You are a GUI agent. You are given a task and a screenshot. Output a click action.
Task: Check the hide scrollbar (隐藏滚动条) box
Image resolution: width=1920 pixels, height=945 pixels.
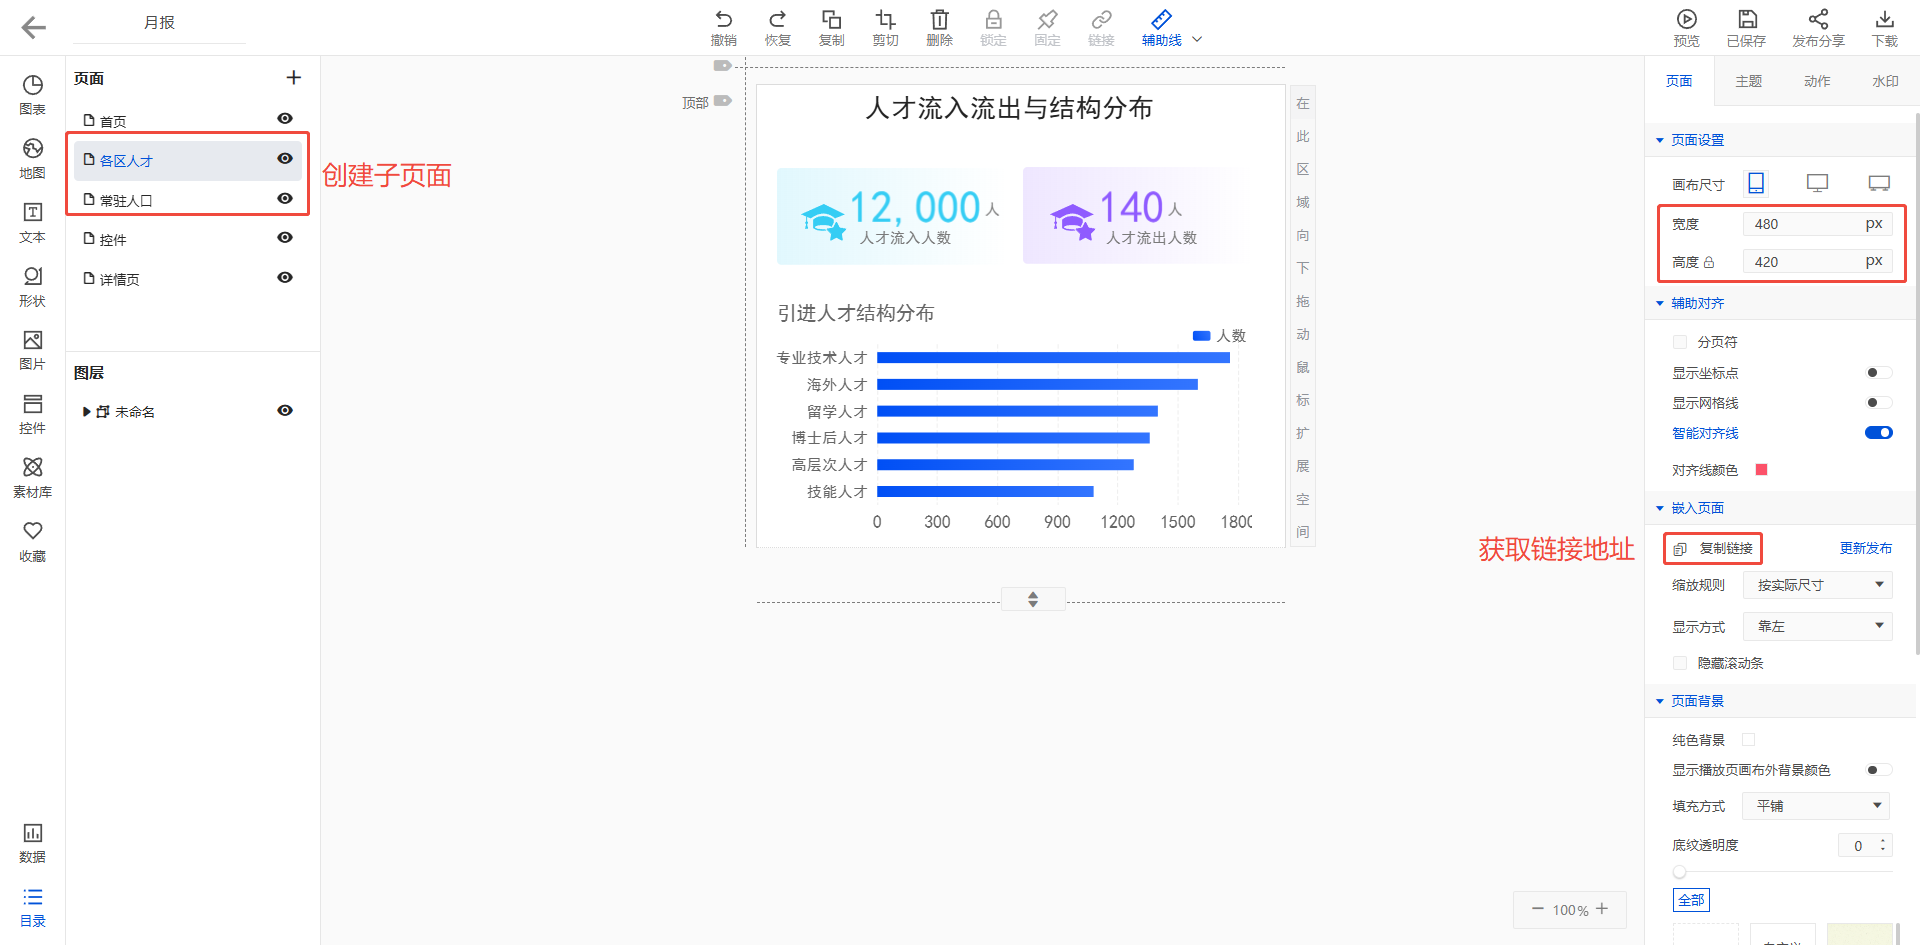click(x=1680, y=663)
